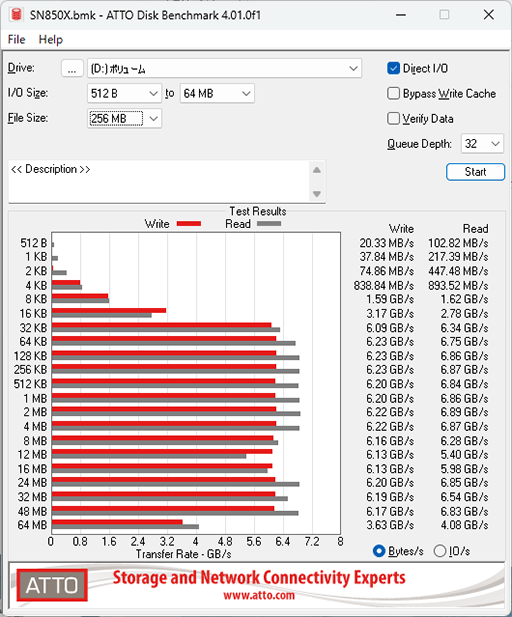Open the I/O Size start dropdown (512 B)

[x=124, y=94]
